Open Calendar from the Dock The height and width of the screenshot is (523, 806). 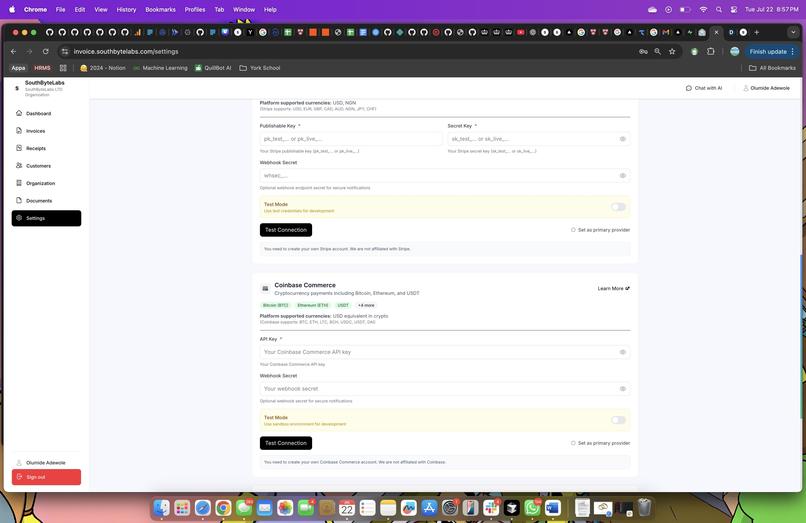tap(347, 508)
